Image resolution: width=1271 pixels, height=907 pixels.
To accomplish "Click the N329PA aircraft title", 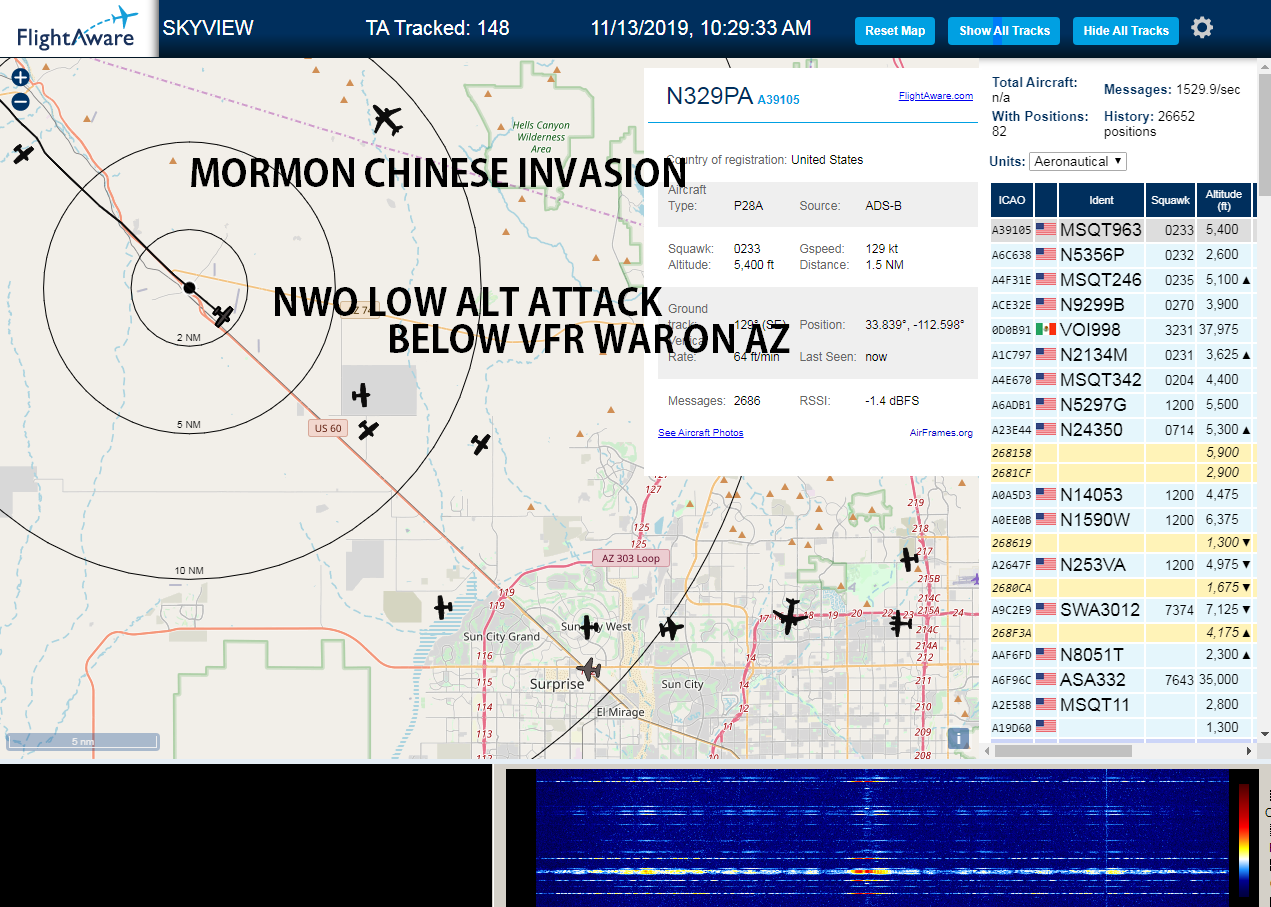I will 709,96.
